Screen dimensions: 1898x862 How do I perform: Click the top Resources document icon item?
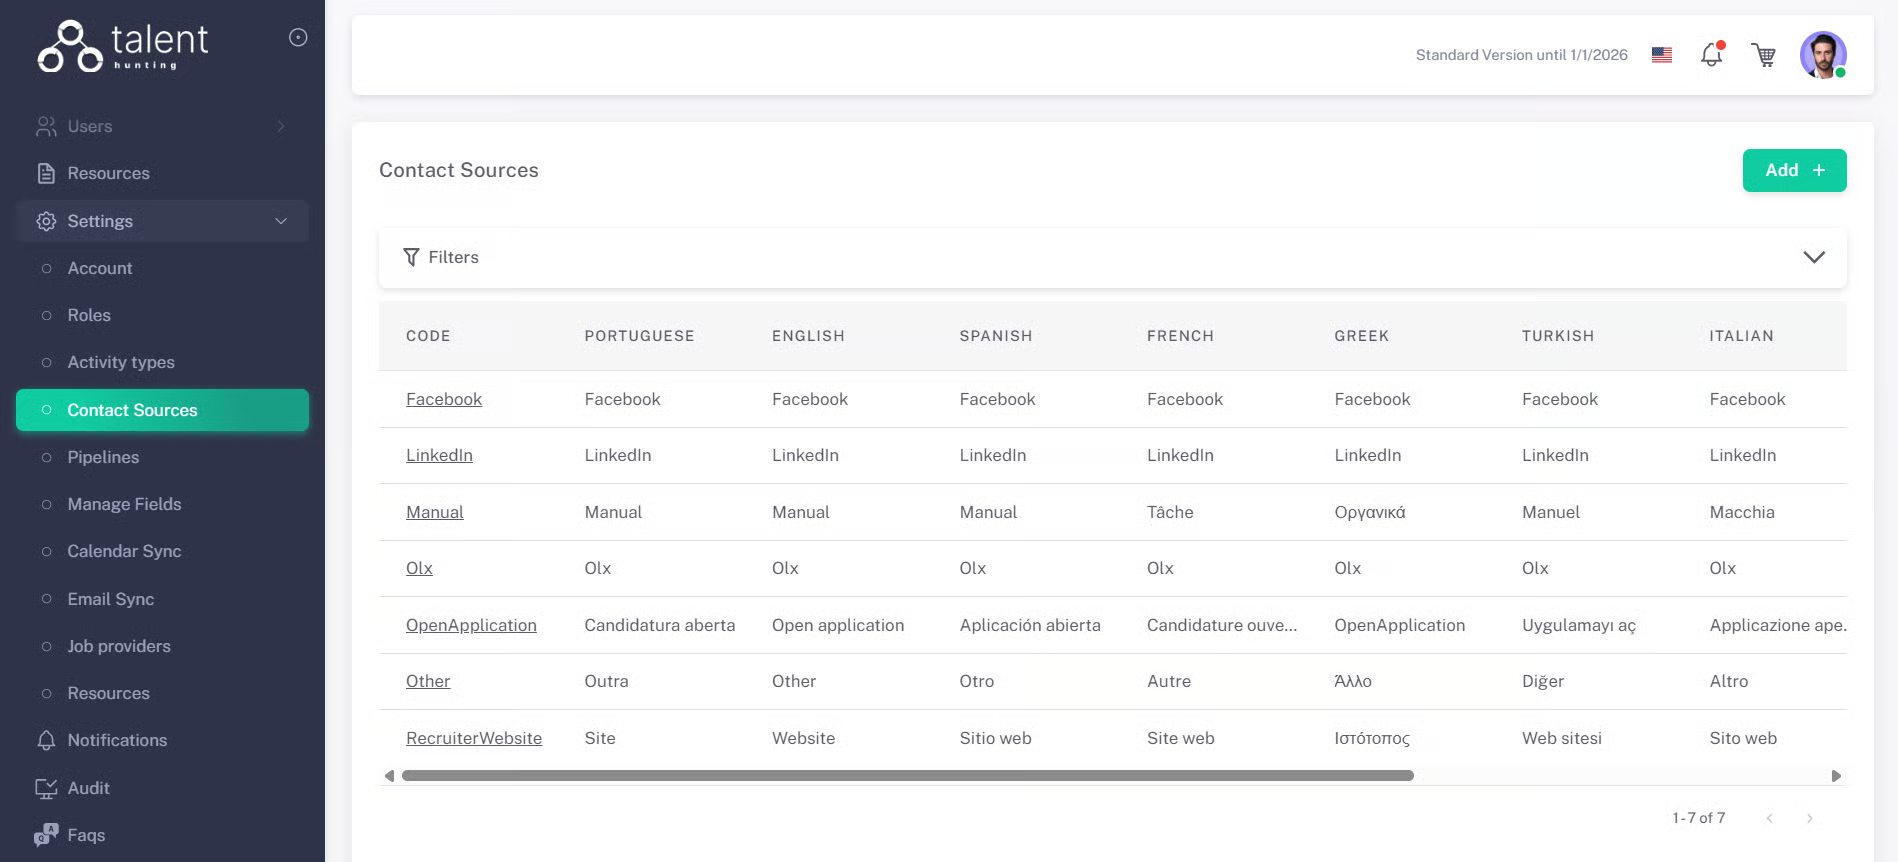tap(108, 173)
